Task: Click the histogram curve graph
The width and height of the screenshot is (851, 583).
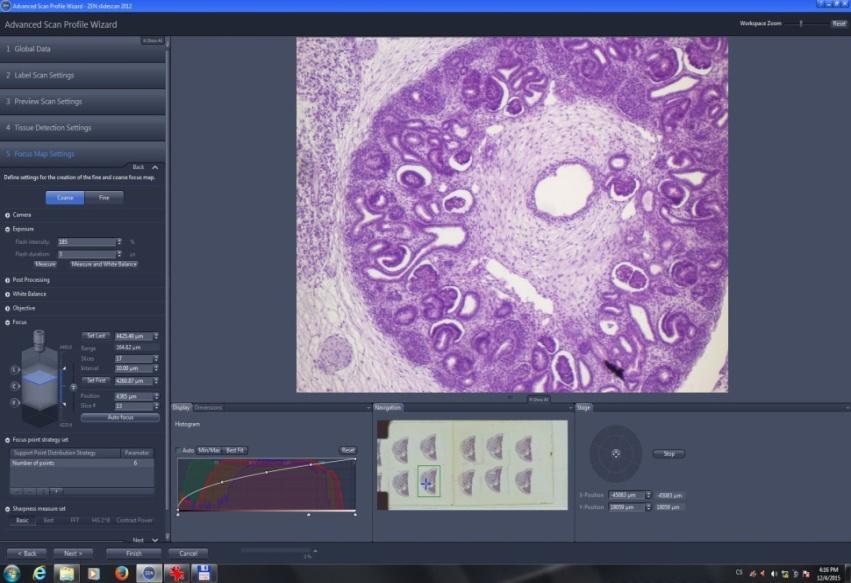Action: point(266,485)
